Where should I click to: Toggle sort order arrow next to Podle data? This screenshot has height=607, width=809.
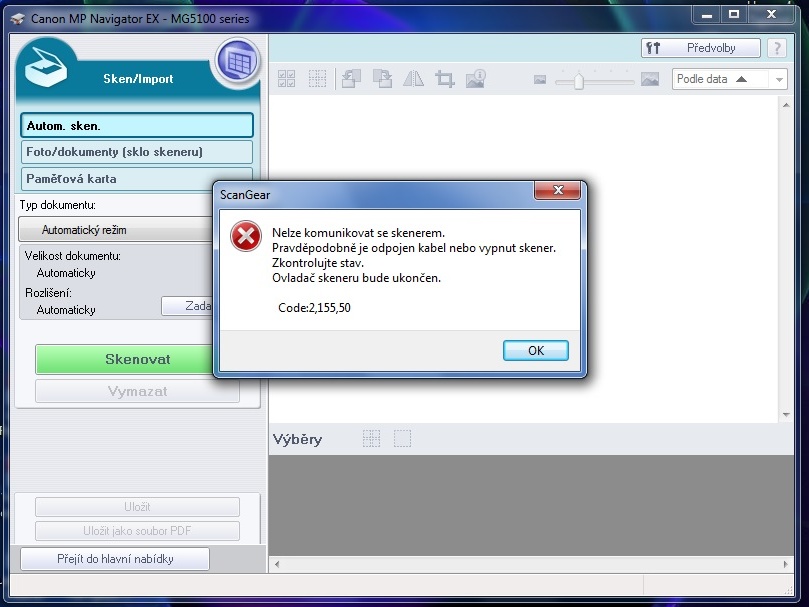(x=741, y=79)
